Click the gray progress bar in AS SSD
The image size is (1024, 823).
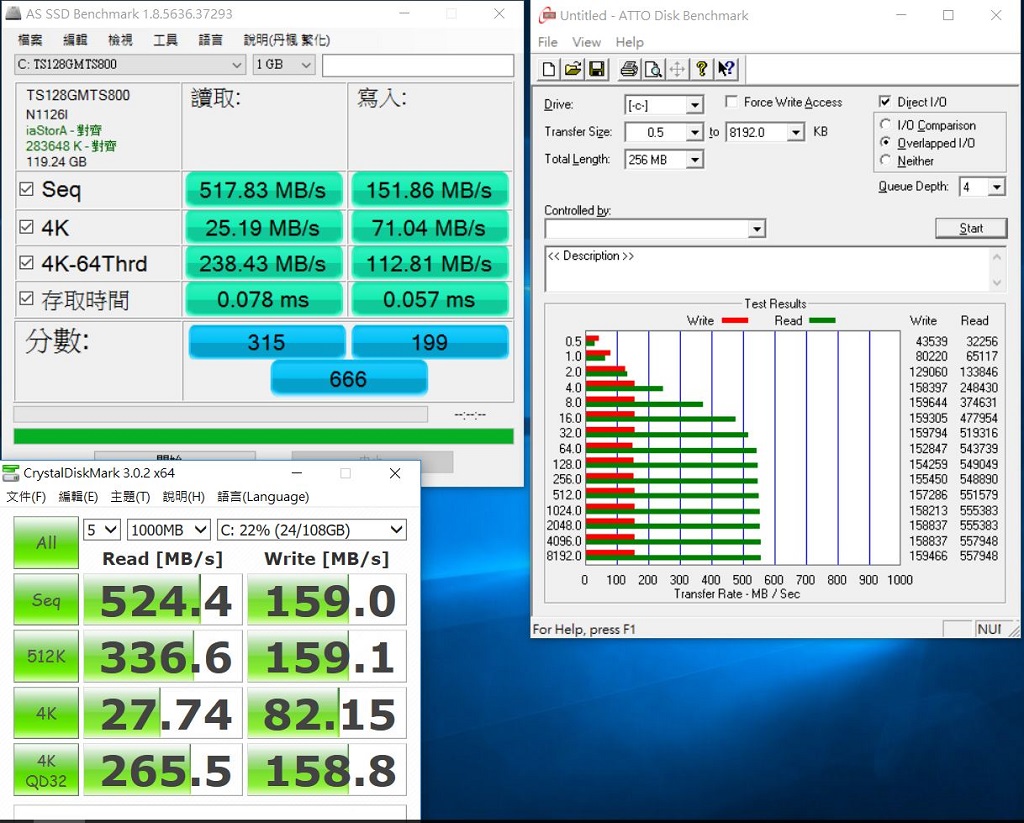coord(221,414)
